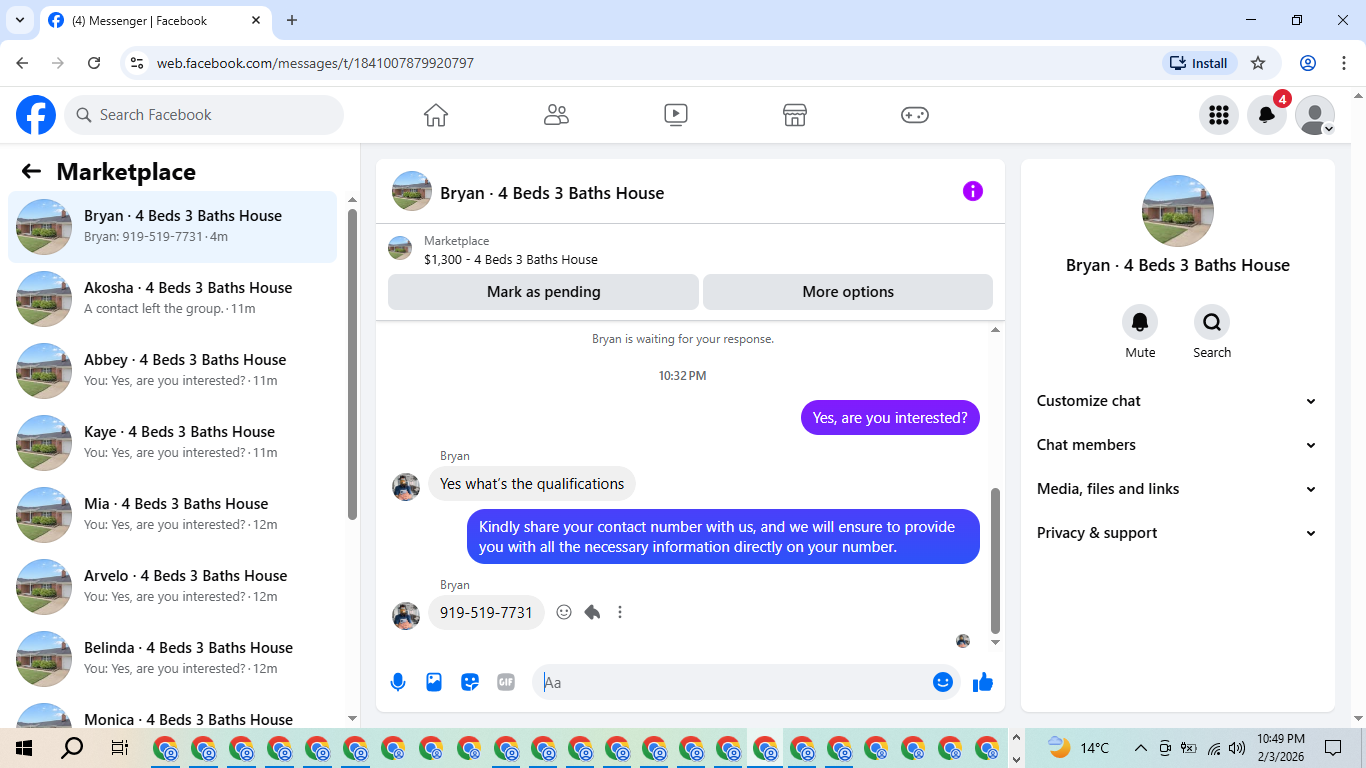
Task: React to the 919-519-7731 message
Action: tap(564, 612)
